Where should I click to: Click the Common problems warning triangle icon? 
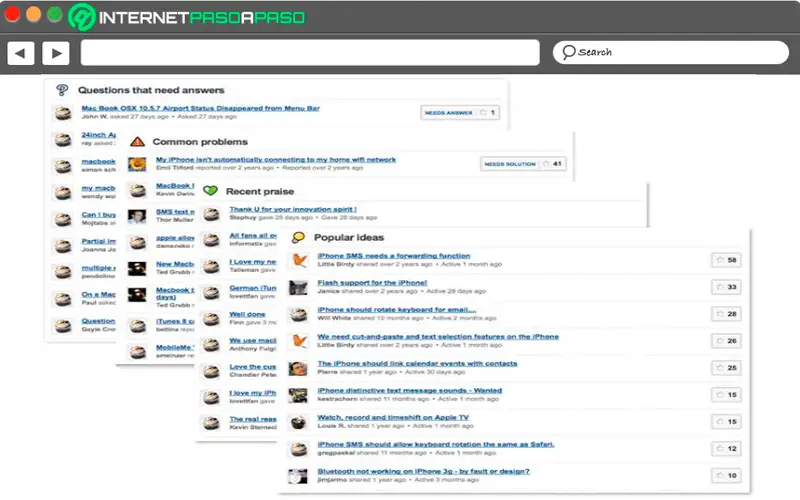pos(137,141)
